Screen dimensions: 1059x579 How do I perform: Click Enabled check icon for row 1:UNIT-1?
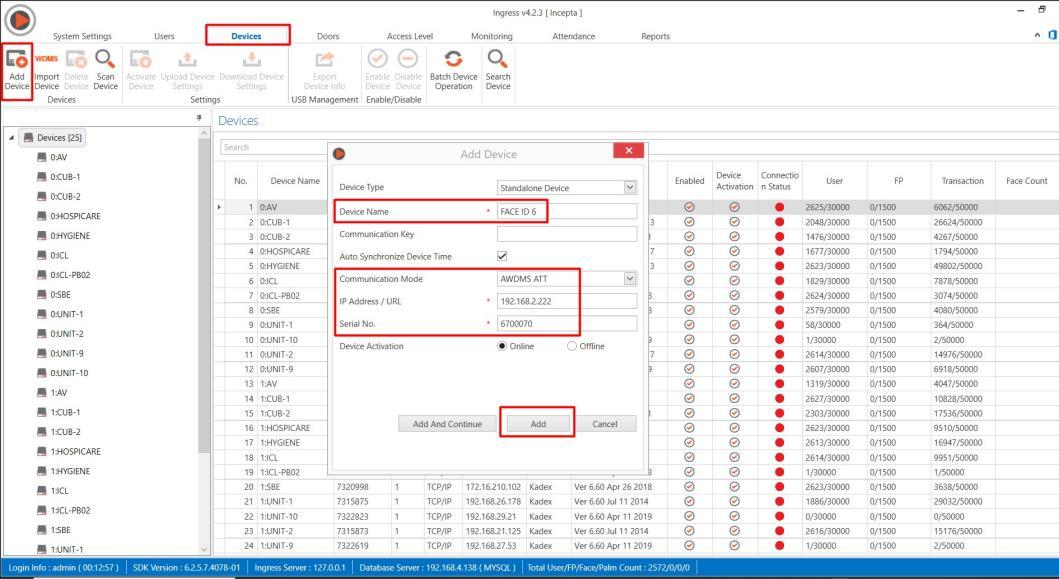coord(689,502)
